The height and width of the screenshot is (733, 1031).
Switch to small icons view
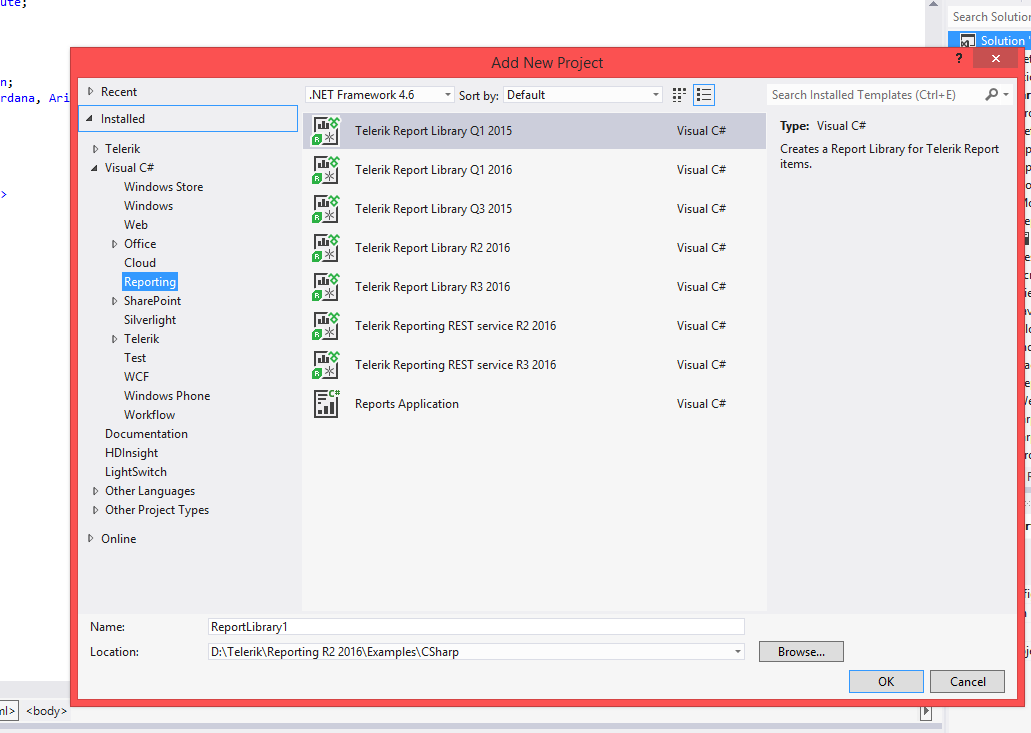pos(679,95)
